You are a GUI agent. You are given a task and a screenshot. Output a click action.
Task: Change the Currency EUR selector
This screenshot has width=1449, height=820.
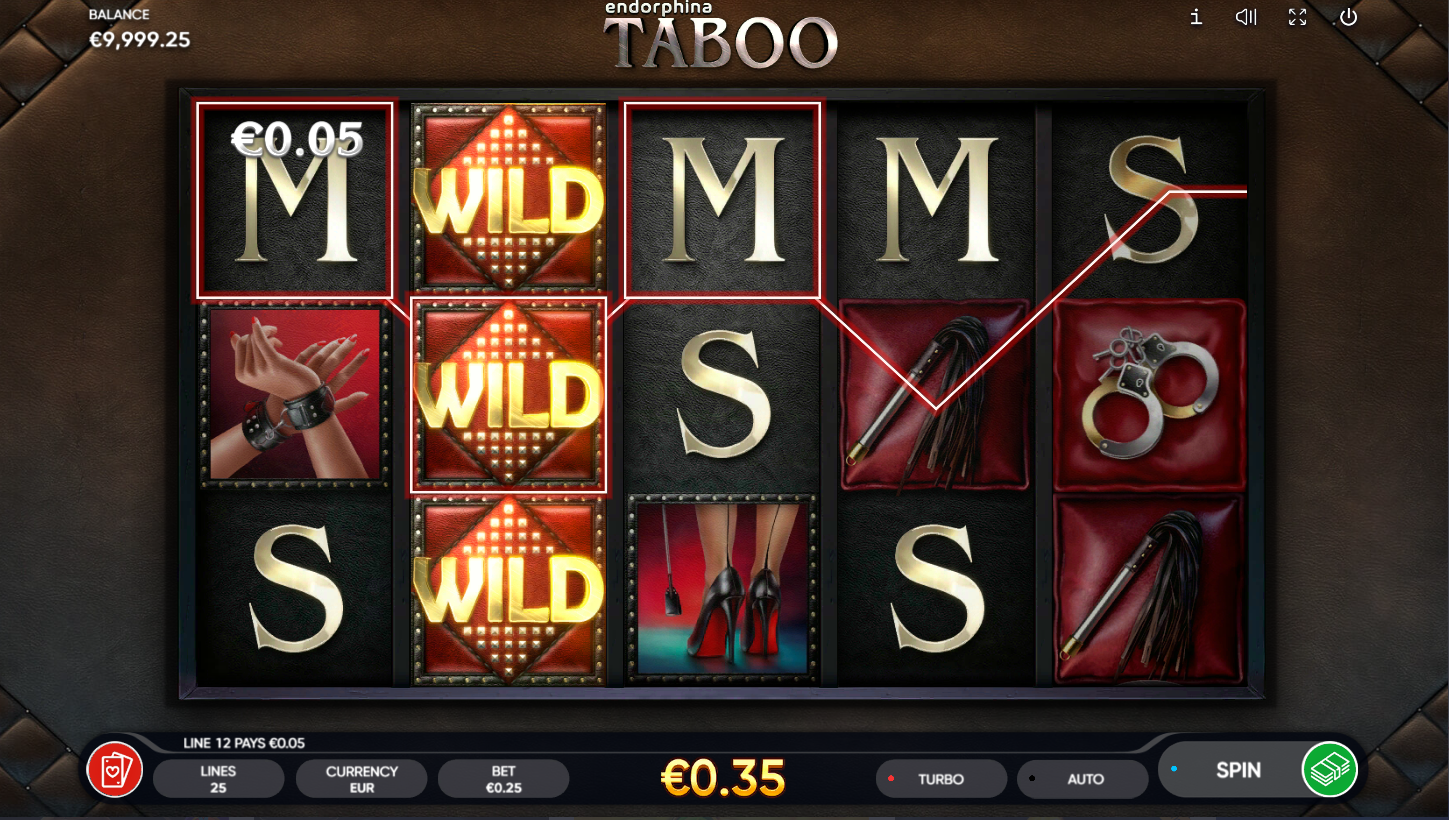361,779
